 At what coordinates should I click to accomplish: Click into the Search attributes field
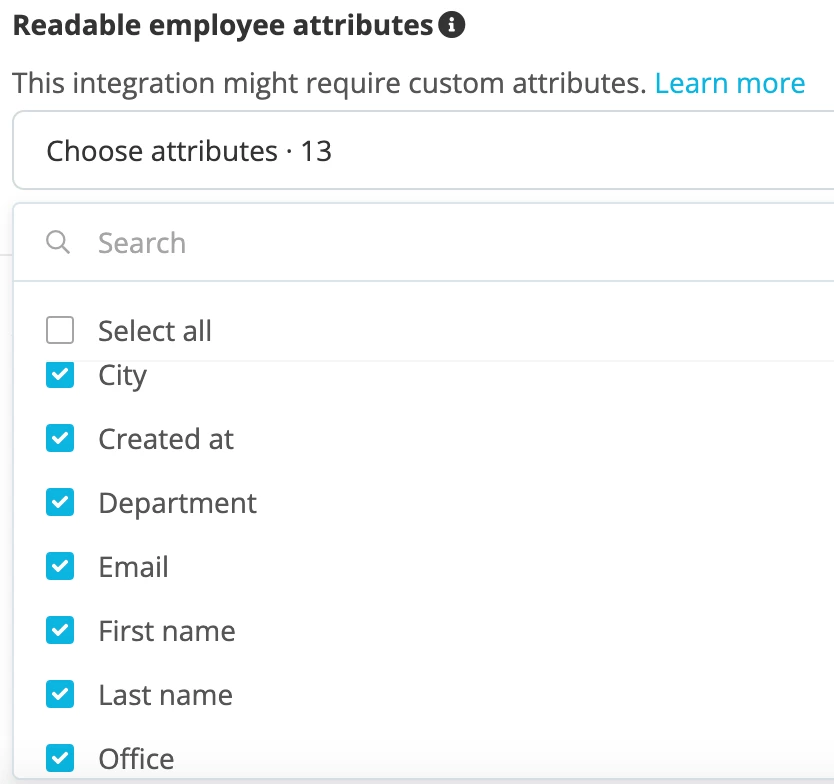coord(457,243)
